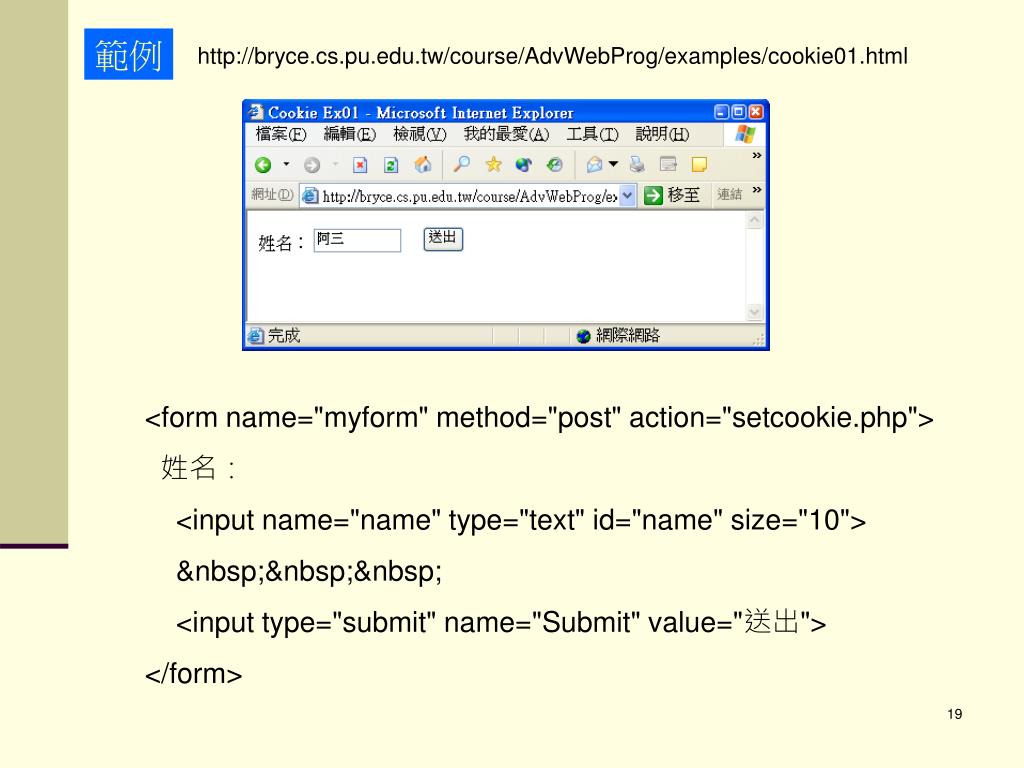Image resolution: width=1024 pixels, height=768 pixels.
Task: Open the address bar URL dropdown
Action: (627, 195)
